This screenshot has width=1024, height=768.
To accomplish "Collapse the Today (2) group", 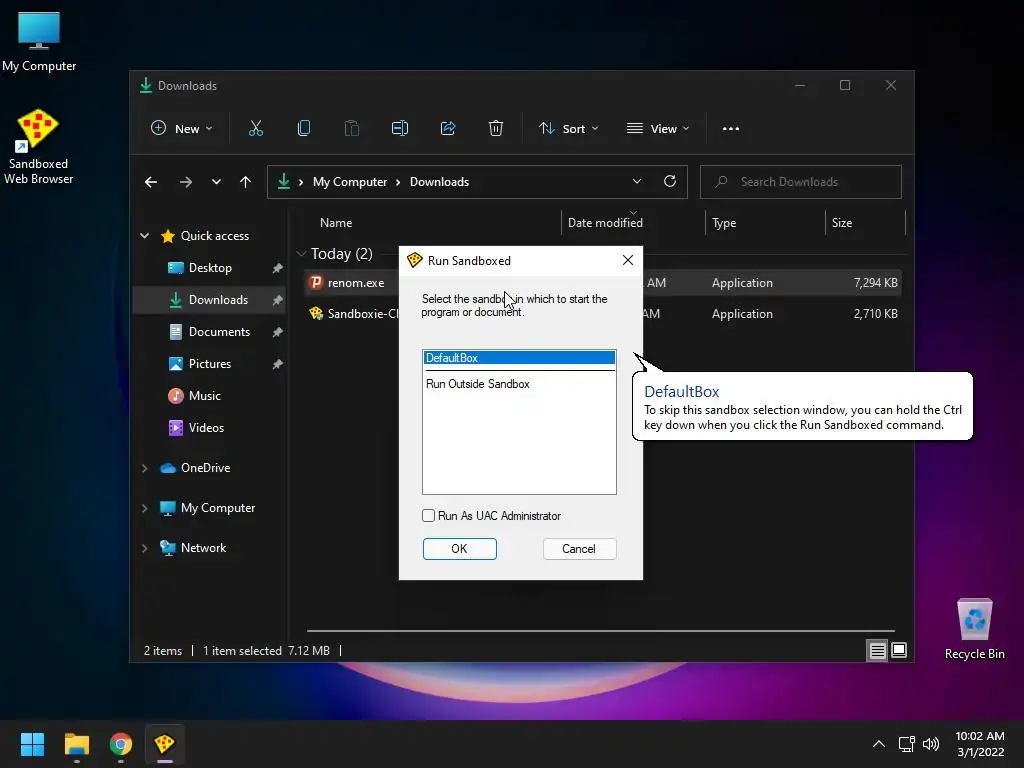I will tap(301, 253).
